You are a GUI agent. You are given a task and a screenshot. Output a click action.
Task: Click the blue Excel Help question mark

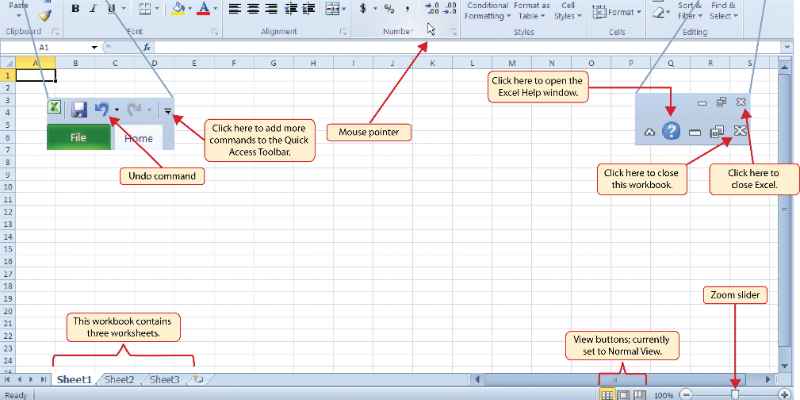(x=671, y=131)
